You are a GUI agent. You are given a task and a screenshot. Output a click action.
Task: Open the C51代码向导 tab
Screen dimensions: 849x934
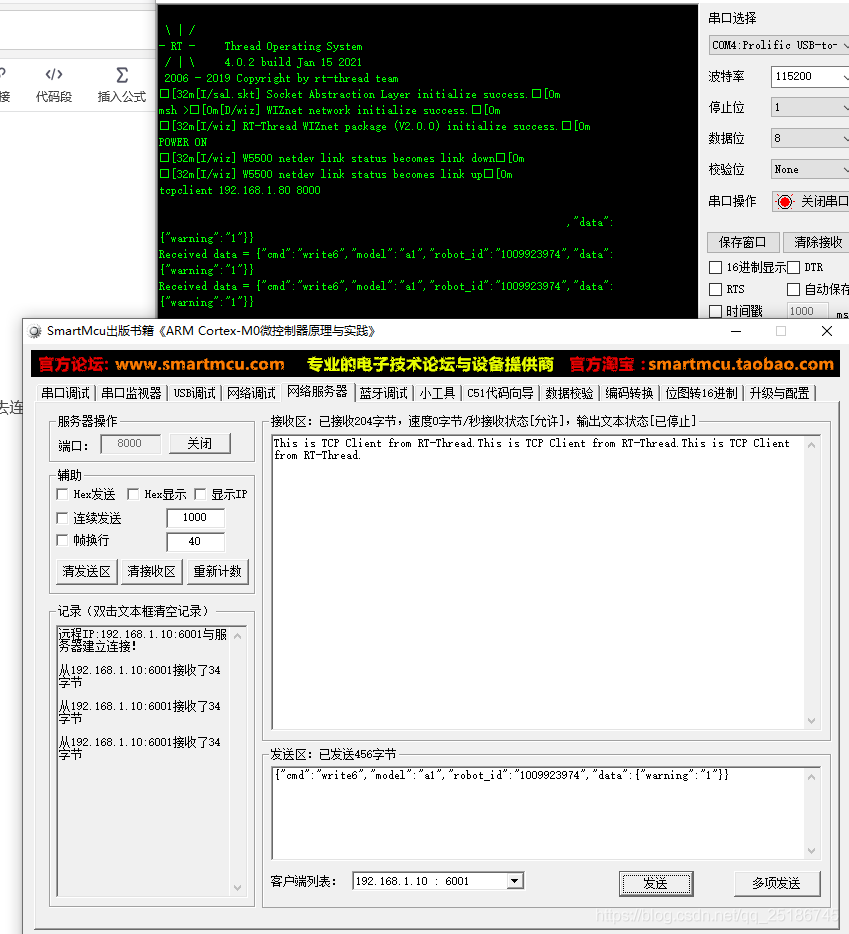[500, 393]
